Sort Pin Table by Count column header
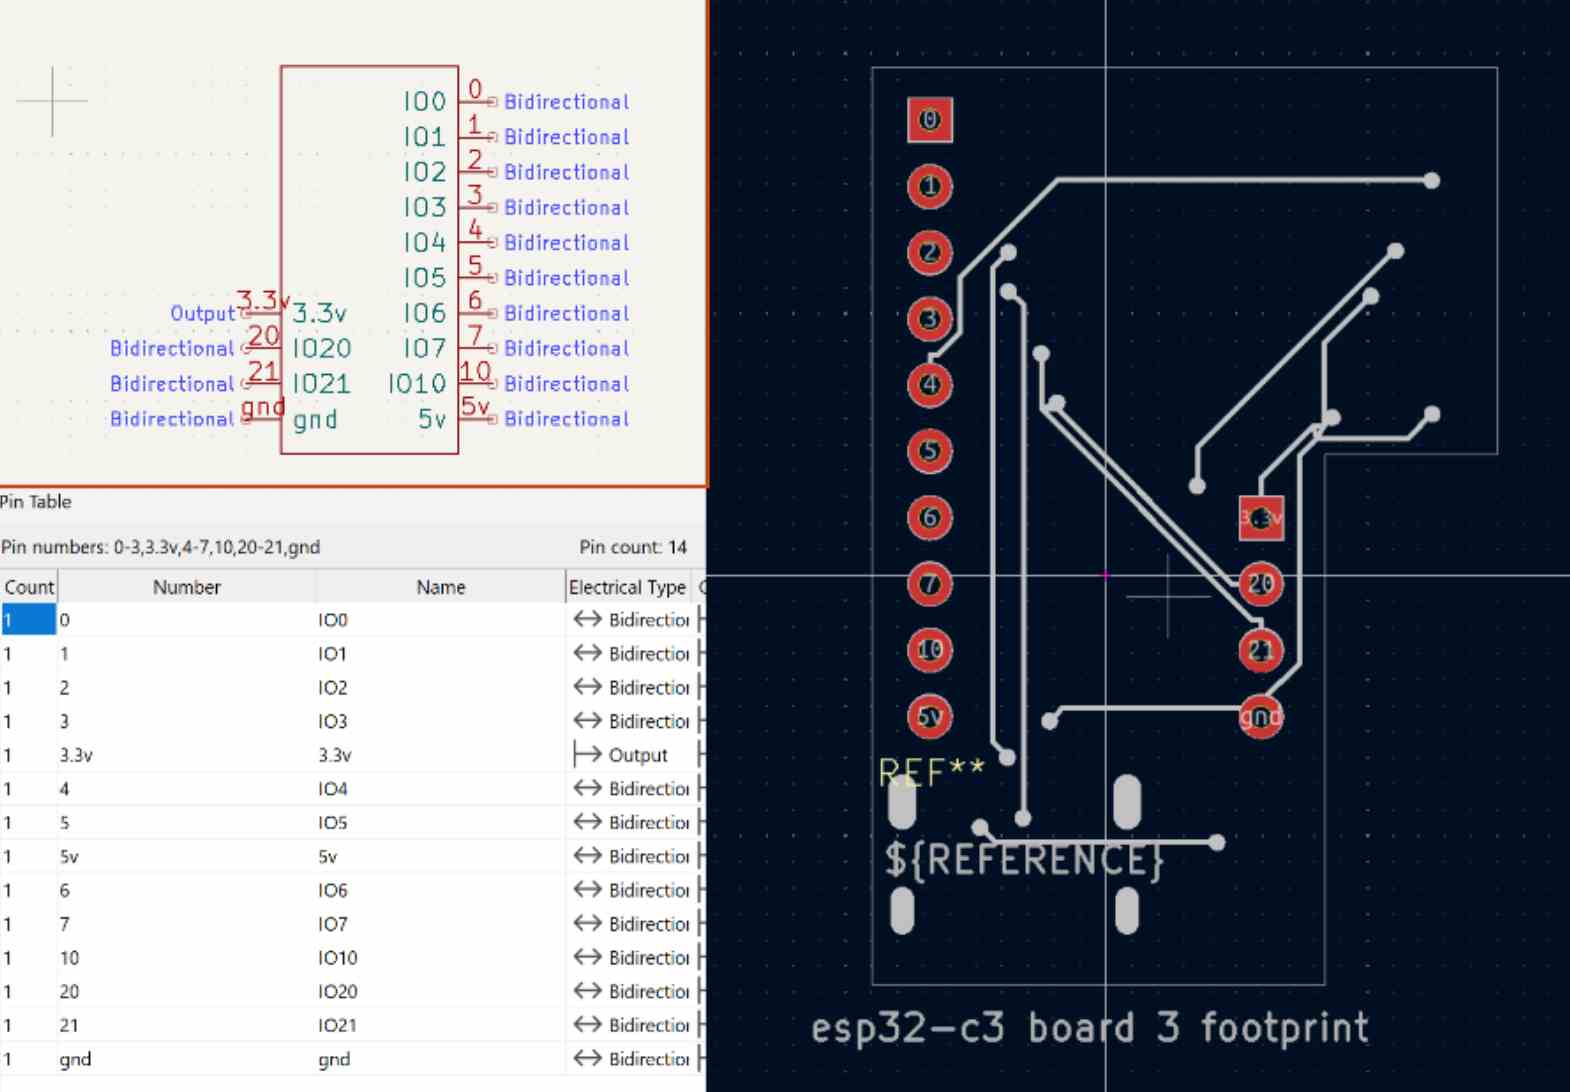The width and height of the screenshot is (1570, 1092). [28, 587]
